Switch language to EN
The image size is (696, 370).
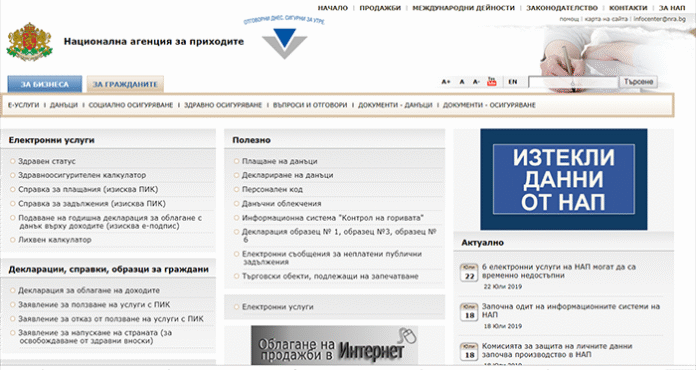[x=513, y=82]
